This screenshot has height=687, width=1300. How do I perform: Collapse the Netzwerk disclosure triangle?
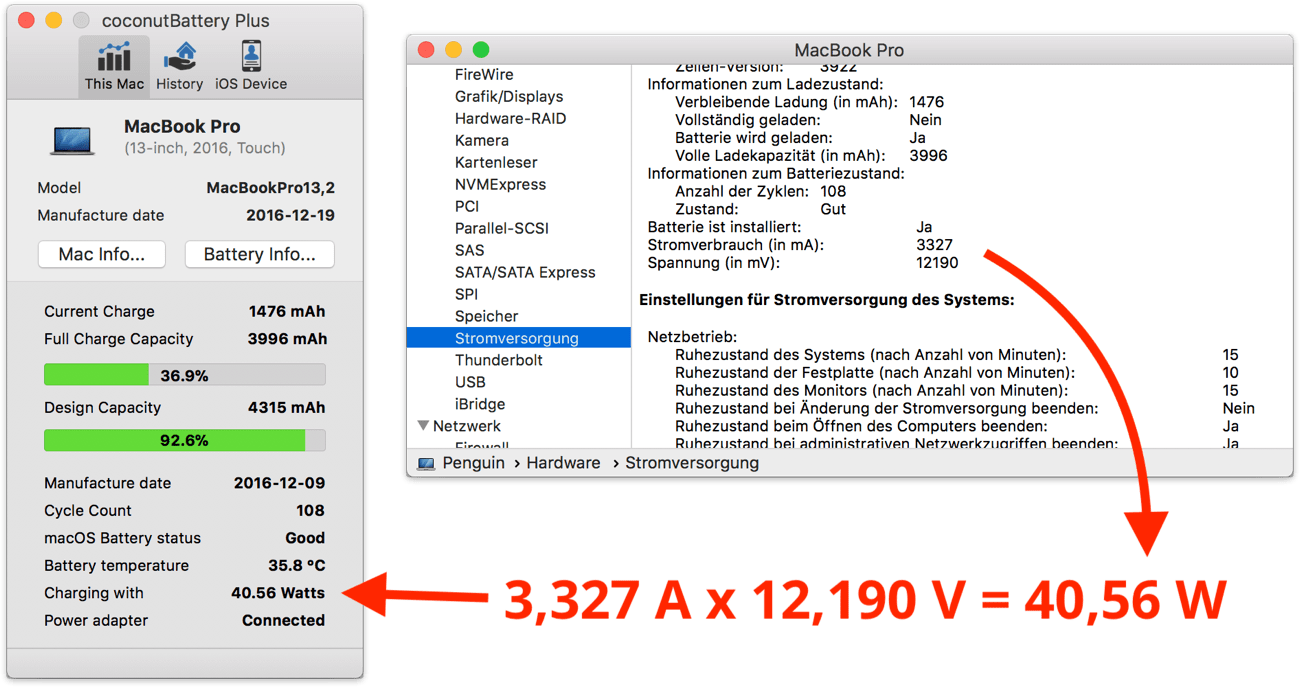click(x=423, y=426)
